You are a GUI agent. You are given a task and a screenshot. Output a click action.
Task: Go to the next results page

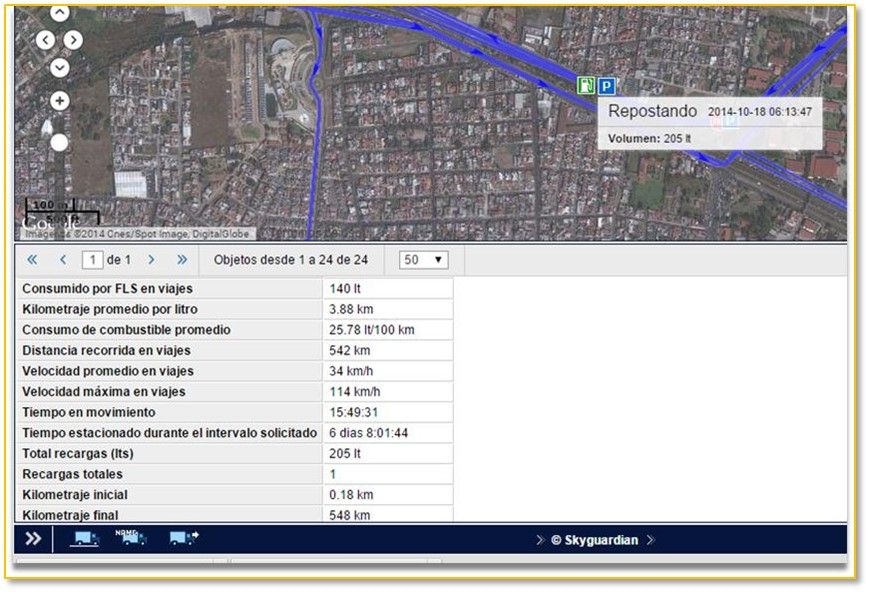[151, 260]
